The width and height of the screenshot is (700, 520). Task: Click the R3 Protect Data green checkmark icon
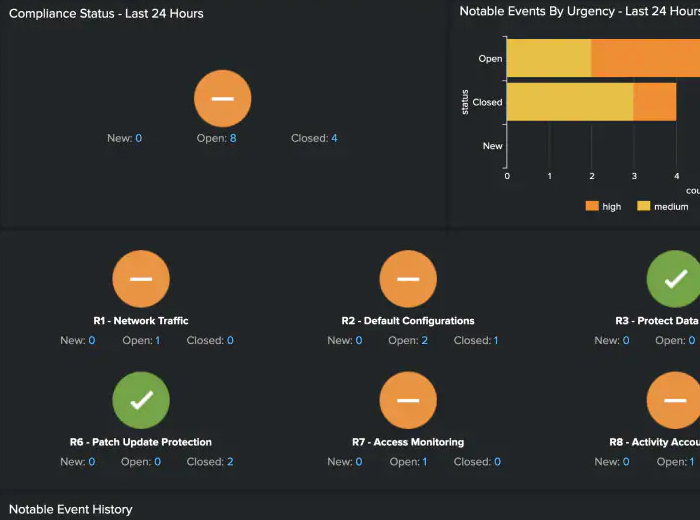[674, 278]
